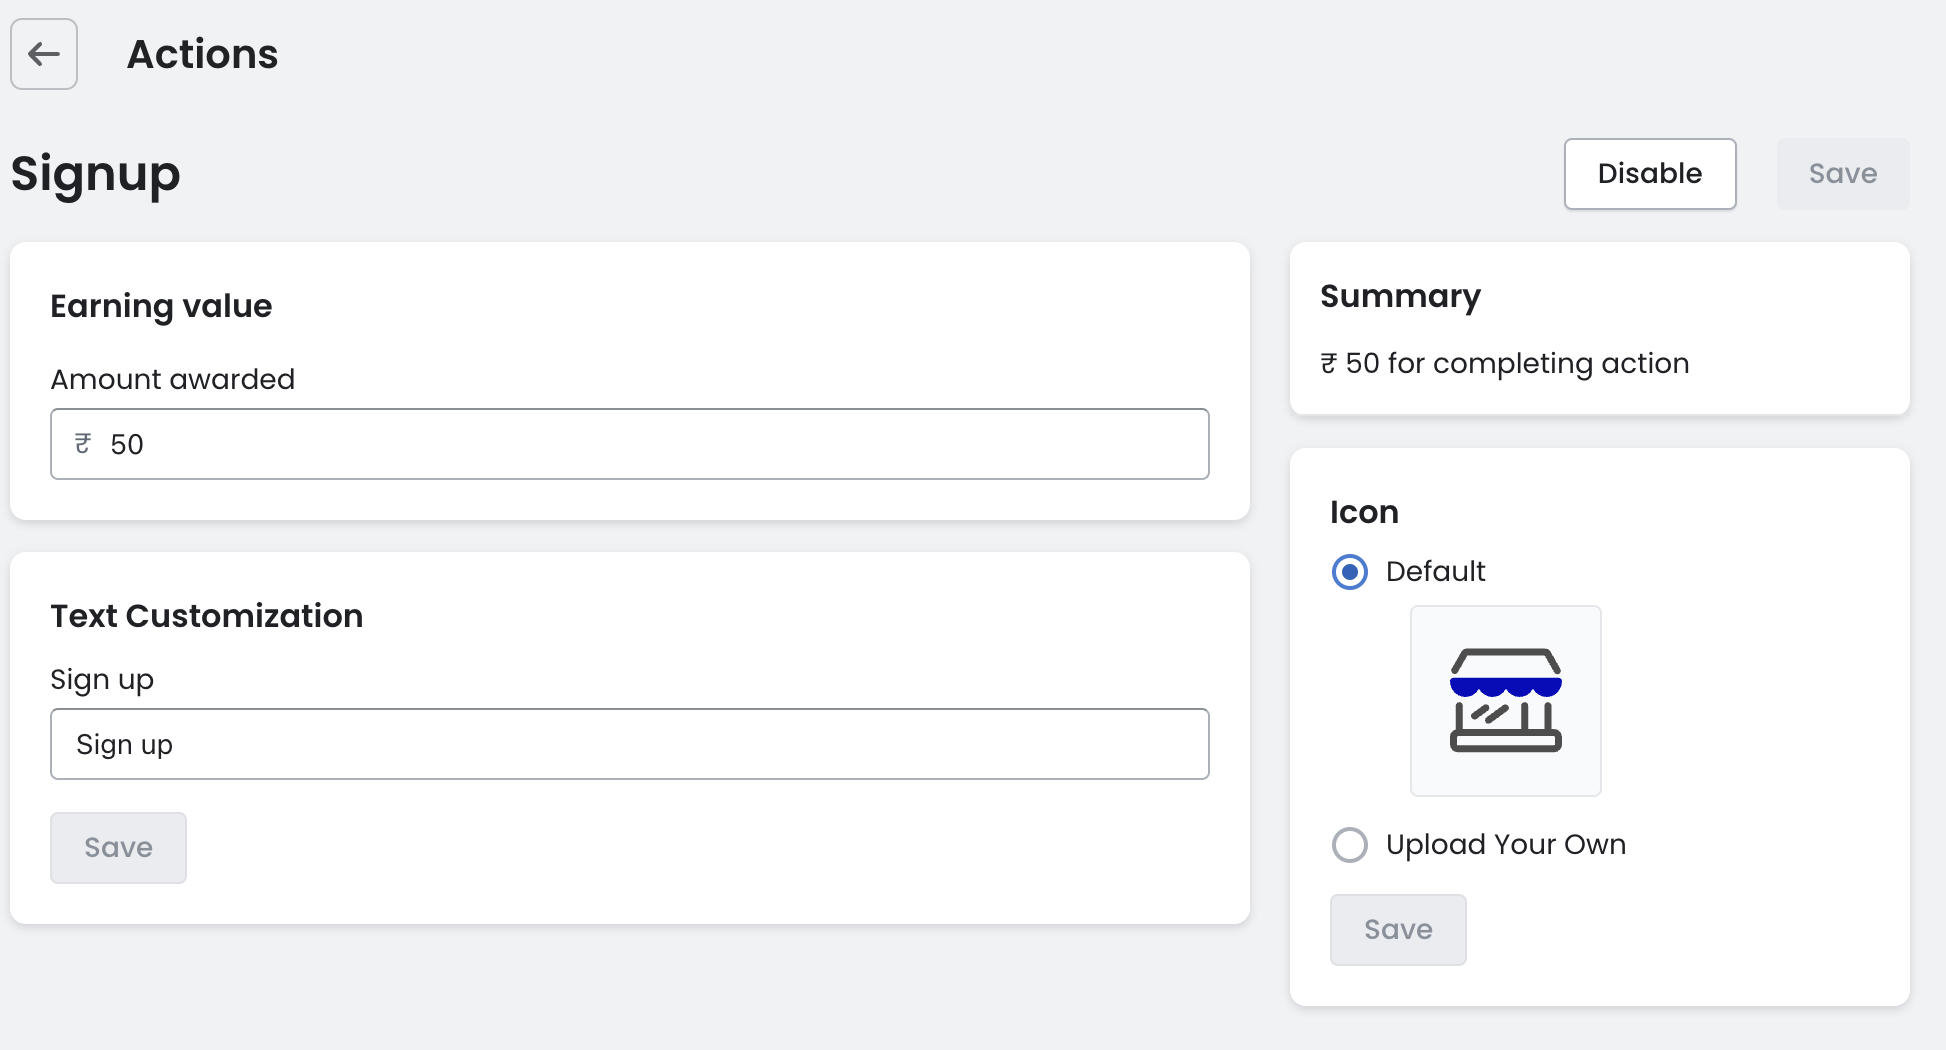The width and height of the screenshot is (1946, 1050).
Task: Click into the Sign up text field
Action: (630, 744)
